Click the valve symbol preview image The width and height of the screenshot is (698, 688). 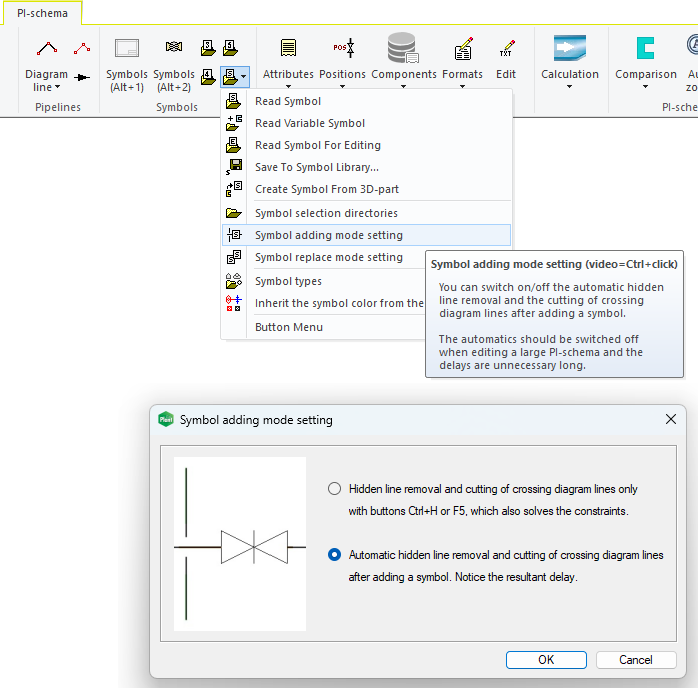pos(240,545)
